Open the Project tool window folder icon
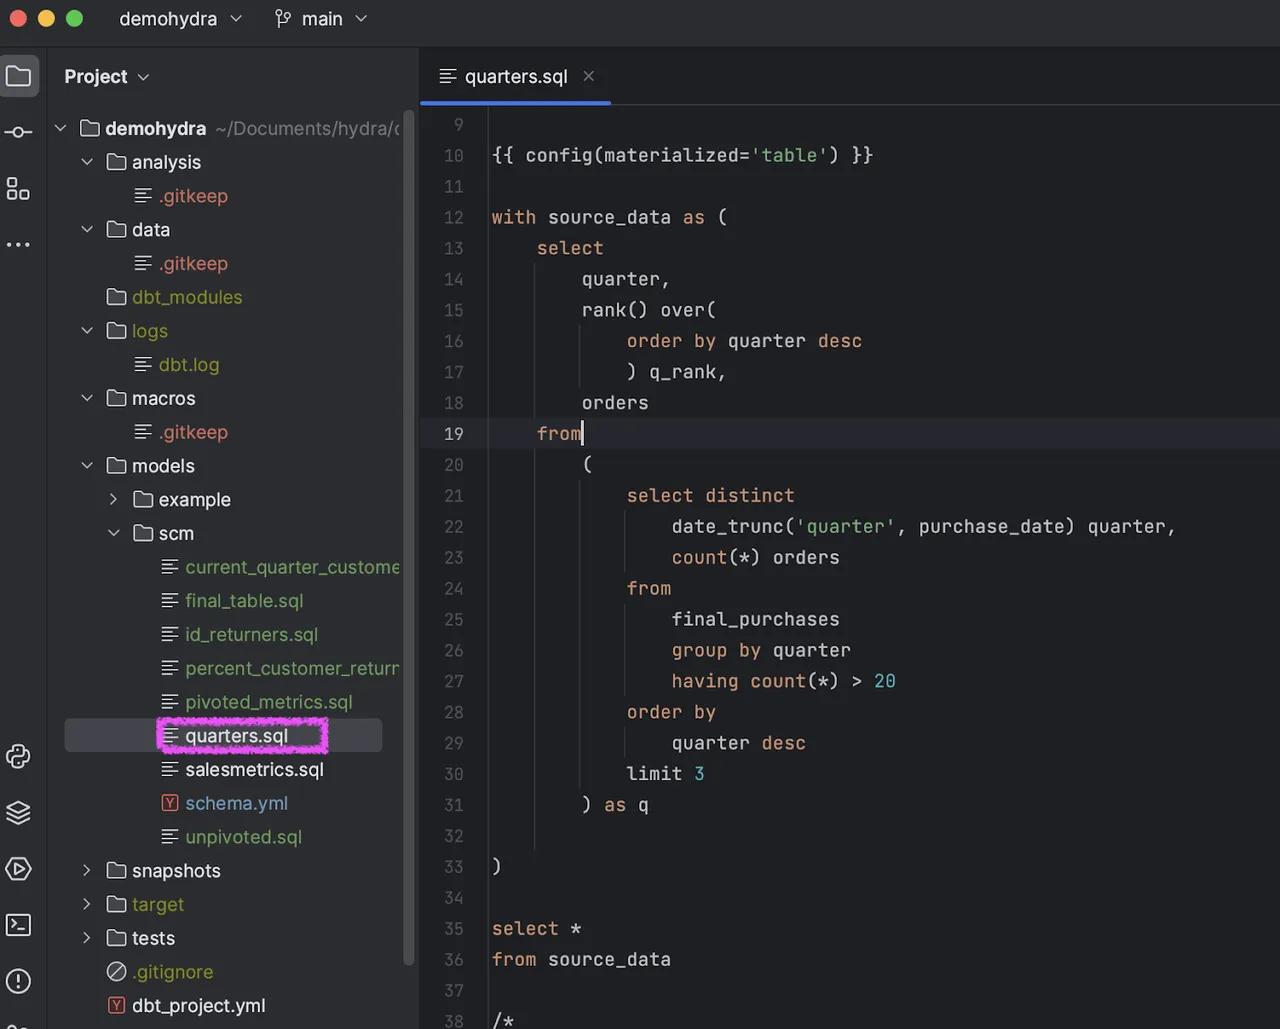The image size is (1280, 1029). [18, 76]
